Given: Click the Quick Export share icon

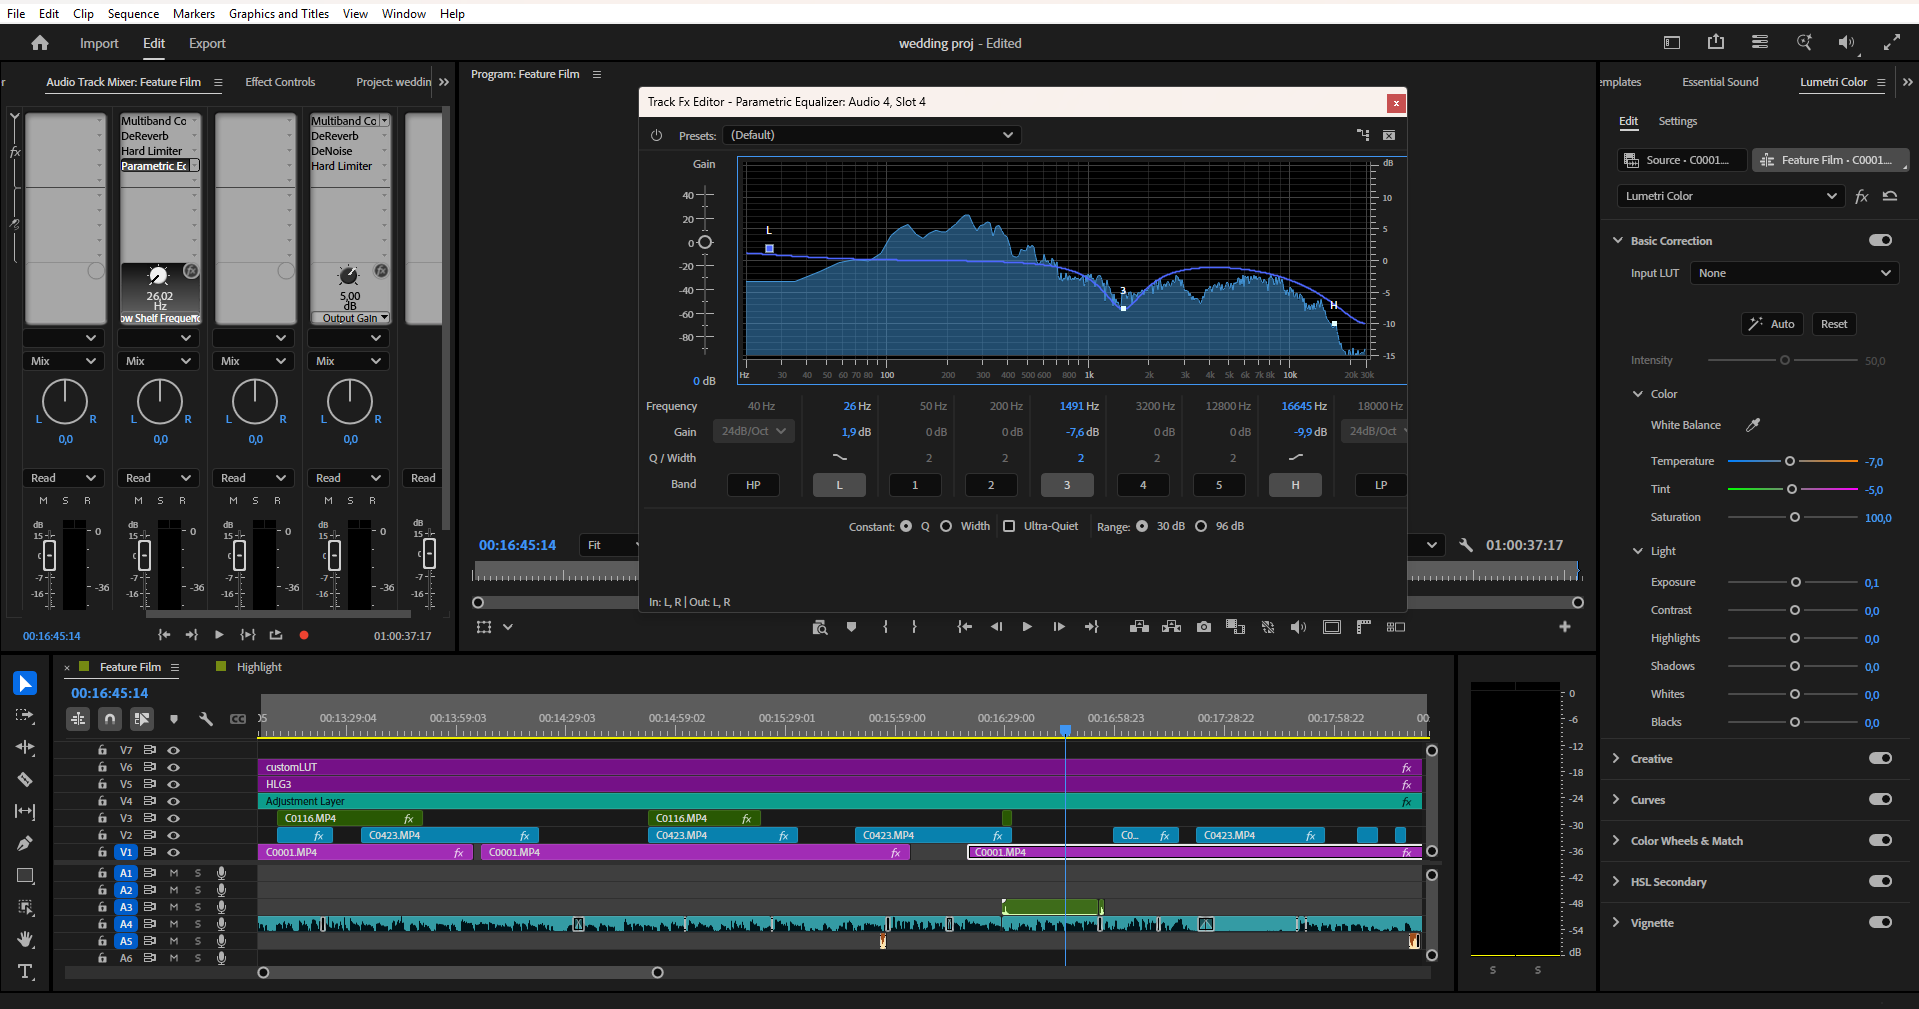Looking at the screenshot, I should [1716, 42].
